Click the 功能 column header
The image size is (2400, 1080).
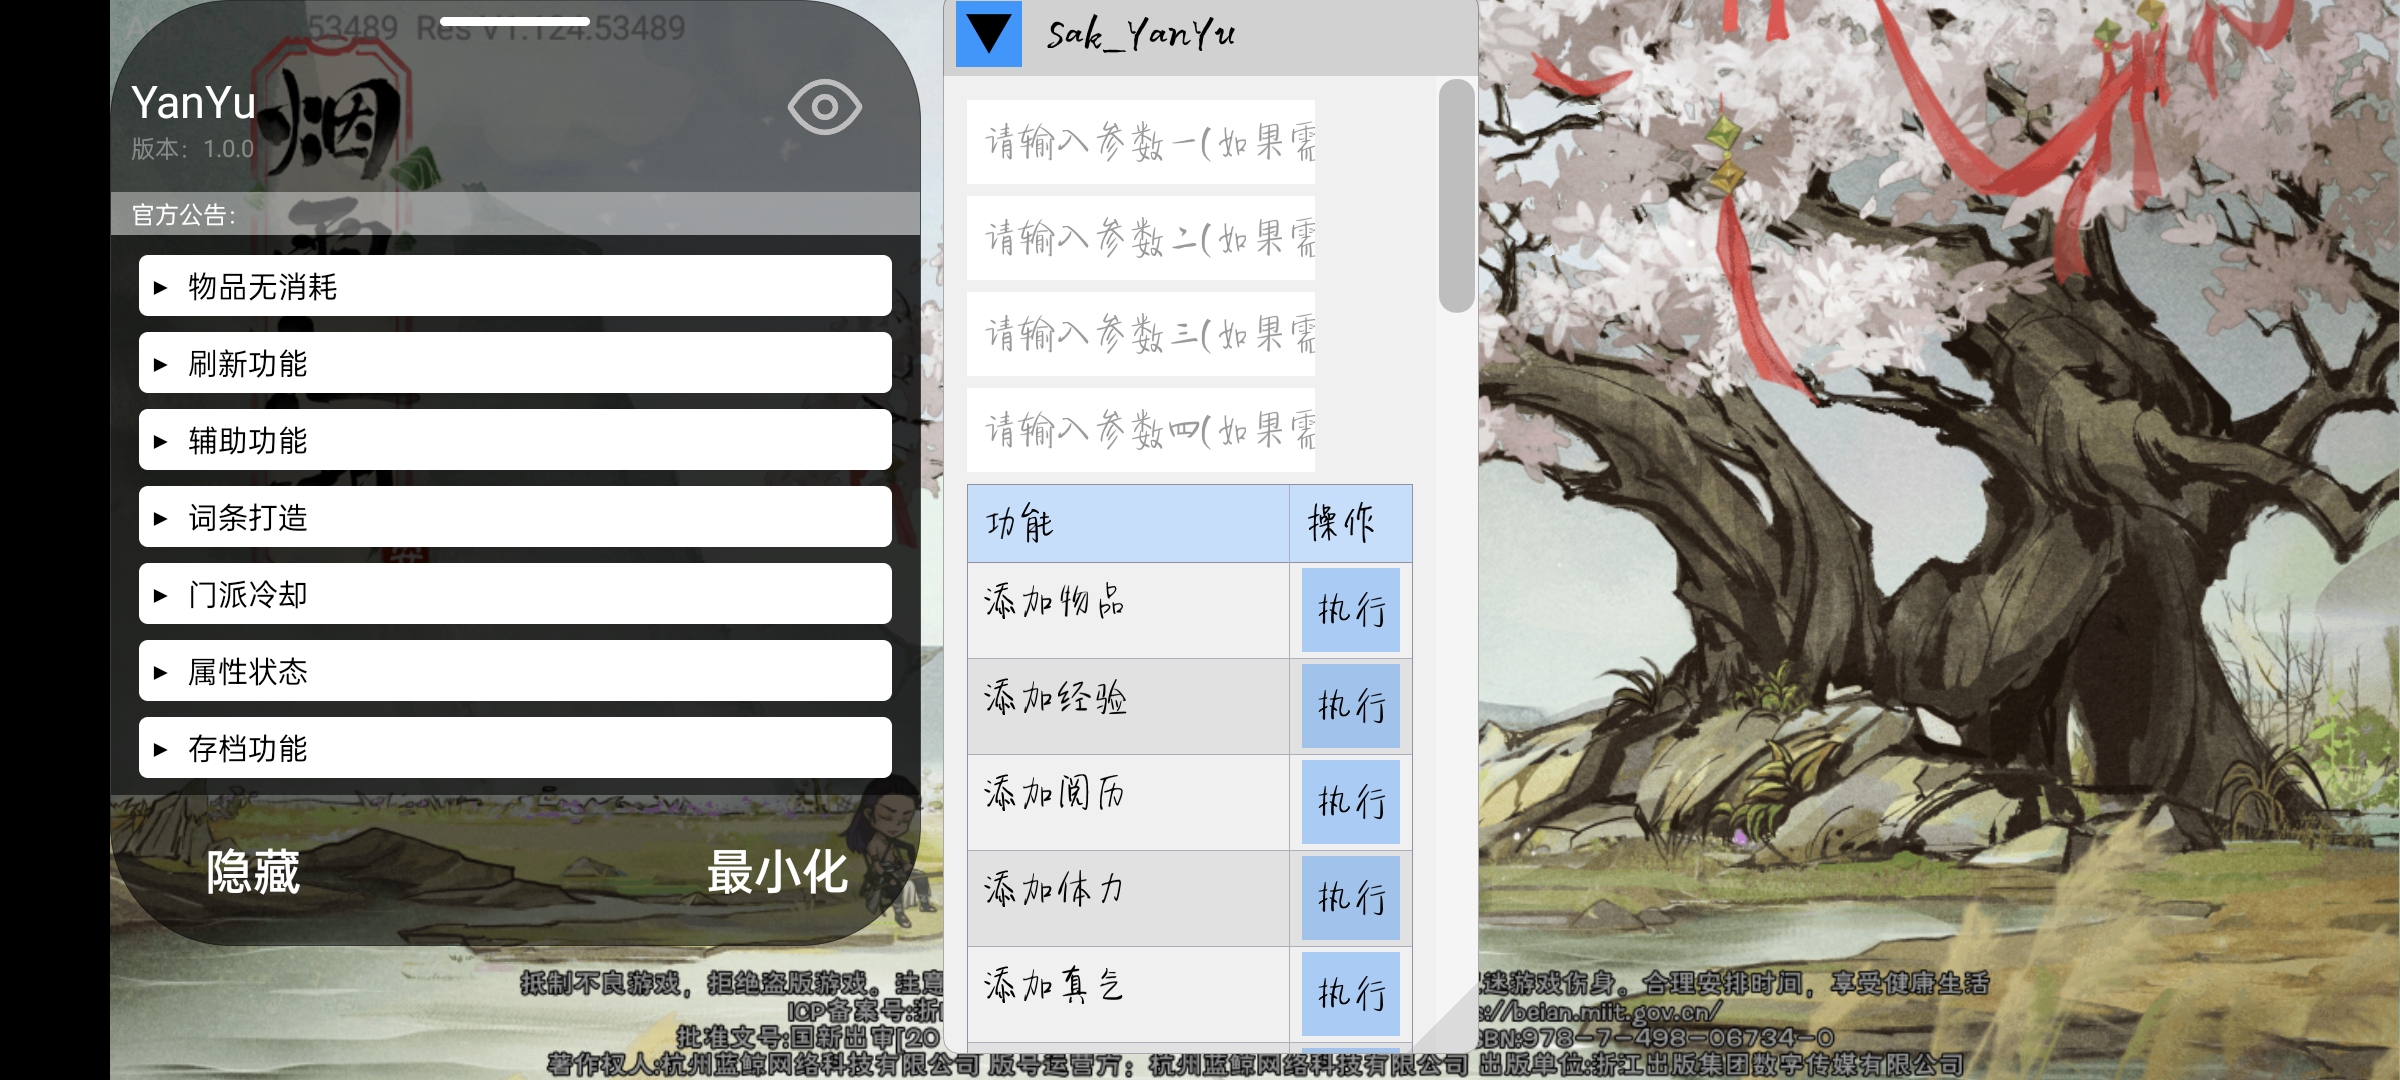click(x=1128, y=523)
